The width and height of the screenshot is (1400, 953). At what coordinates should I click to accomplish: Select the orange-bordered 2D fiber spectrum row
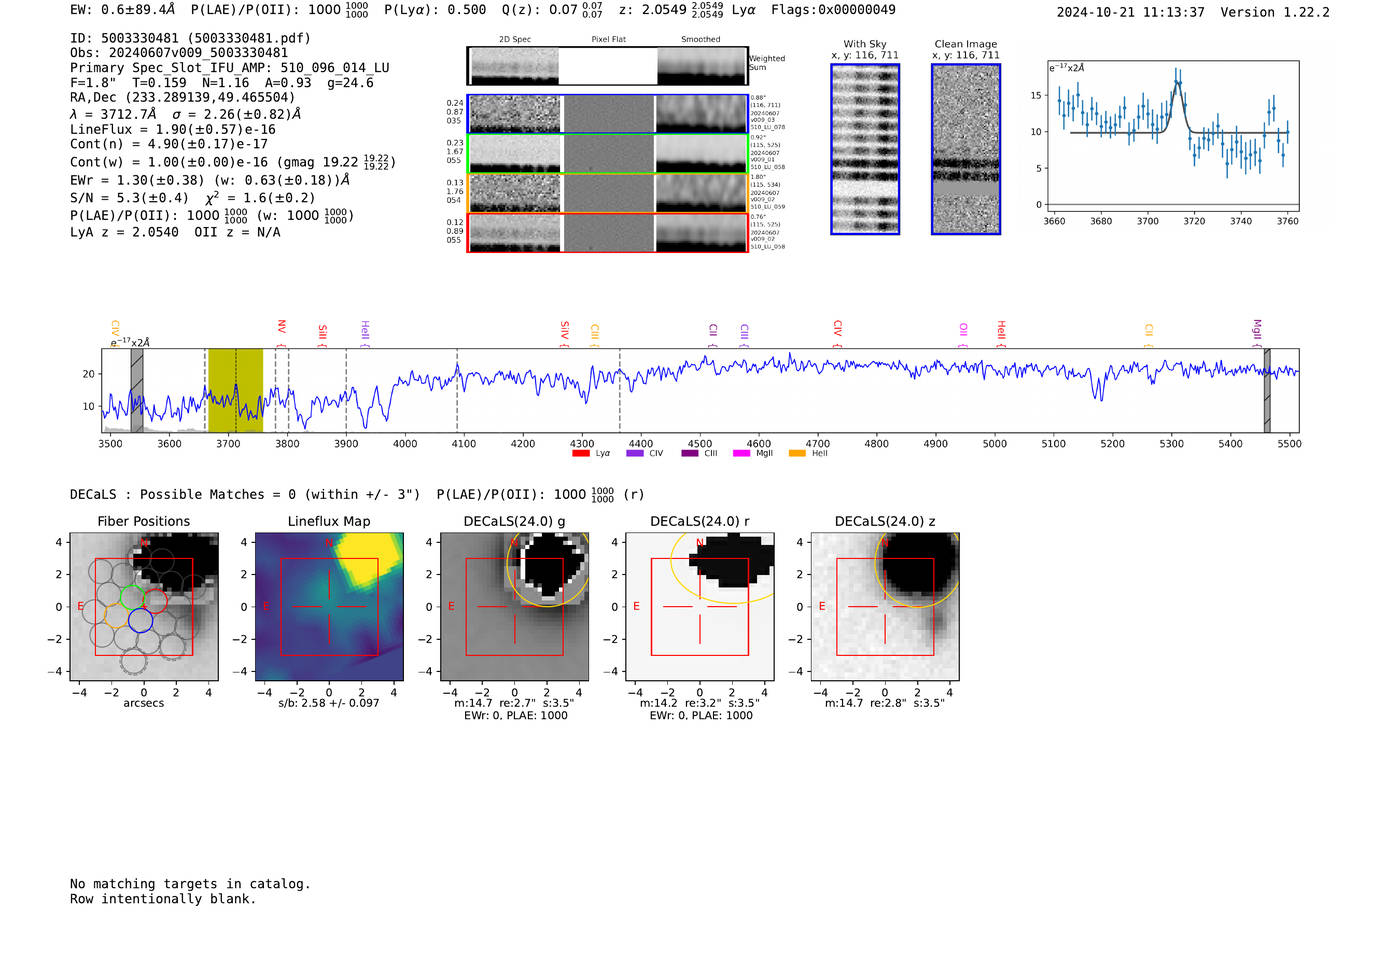(x=607, y=193)
